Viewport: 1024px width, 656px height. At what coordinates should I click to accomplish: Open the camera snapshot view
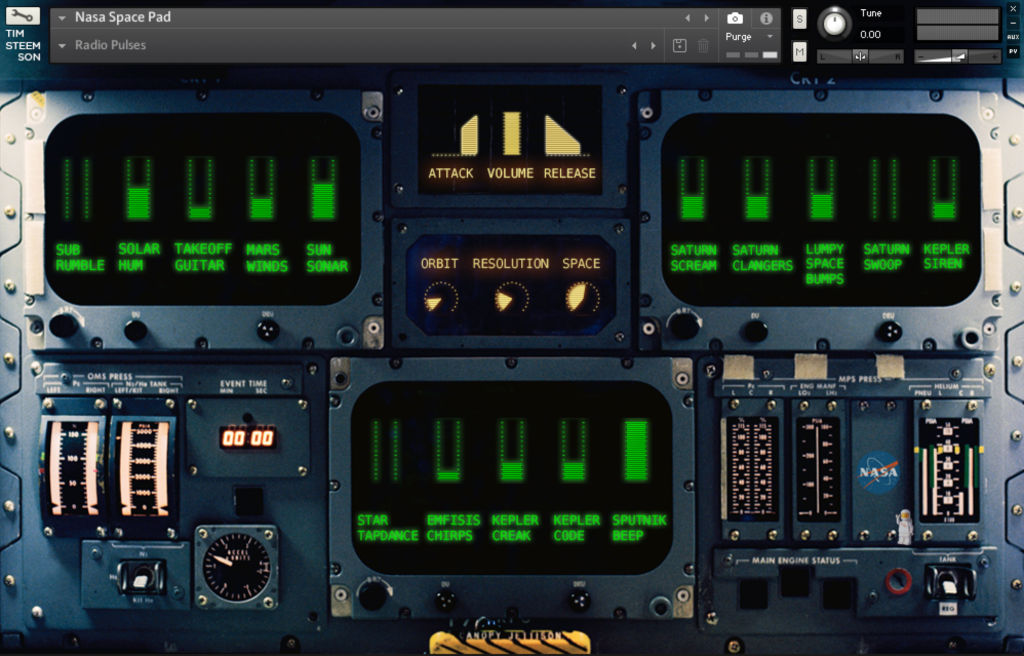point(735,18)
